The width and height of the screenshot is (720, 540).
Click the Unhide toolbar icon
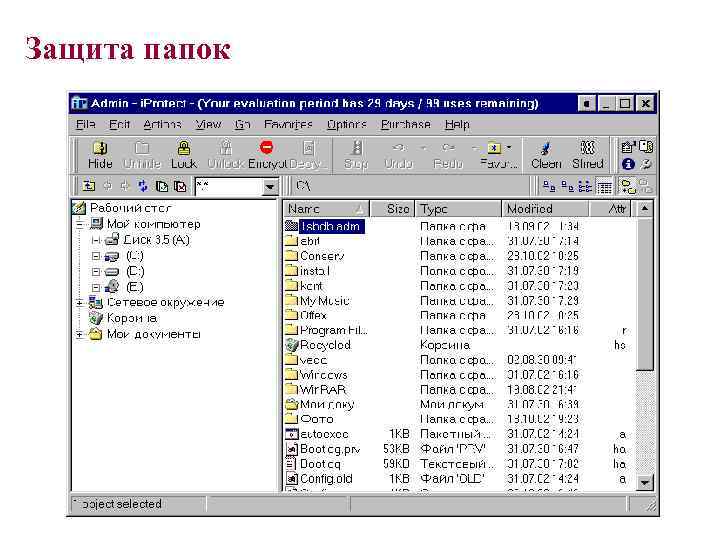(142, 148)
